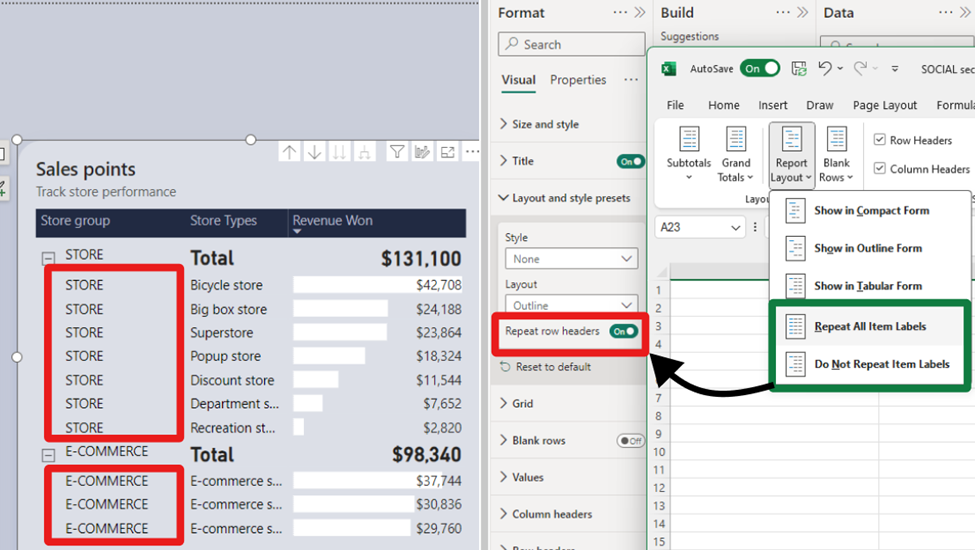Open the Excel Insert tab
Image resolution: width=975 pixels, height=550 pixels.
[773, 105]
